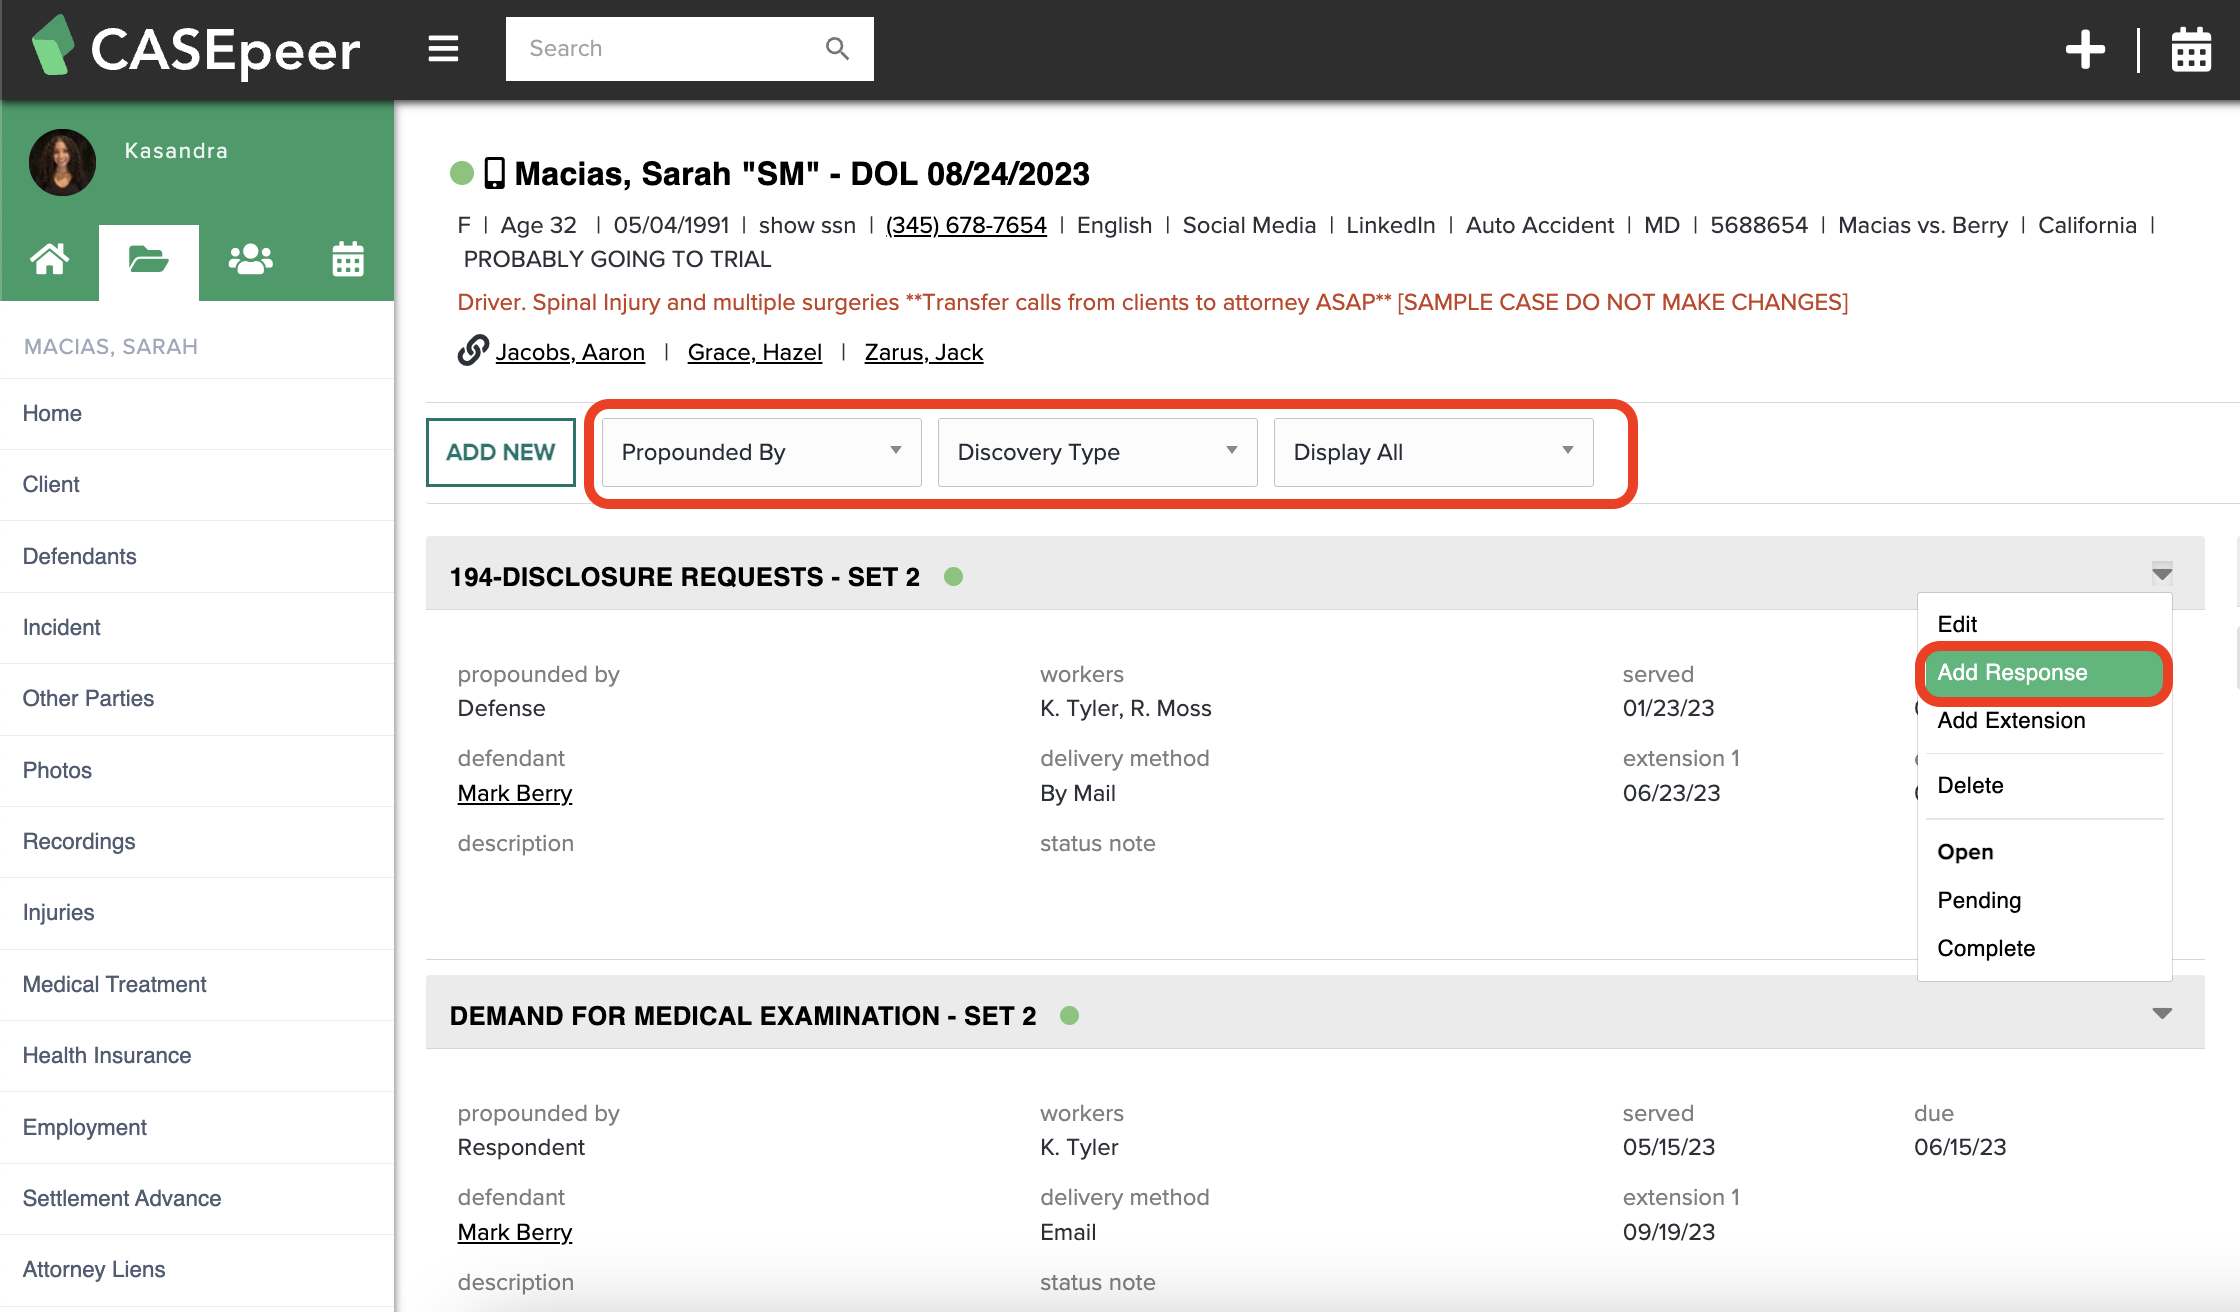Viewport: 2240px width, 1312px height.
Task: Open the calendar icon in top header
Action: pos(2191,49)
